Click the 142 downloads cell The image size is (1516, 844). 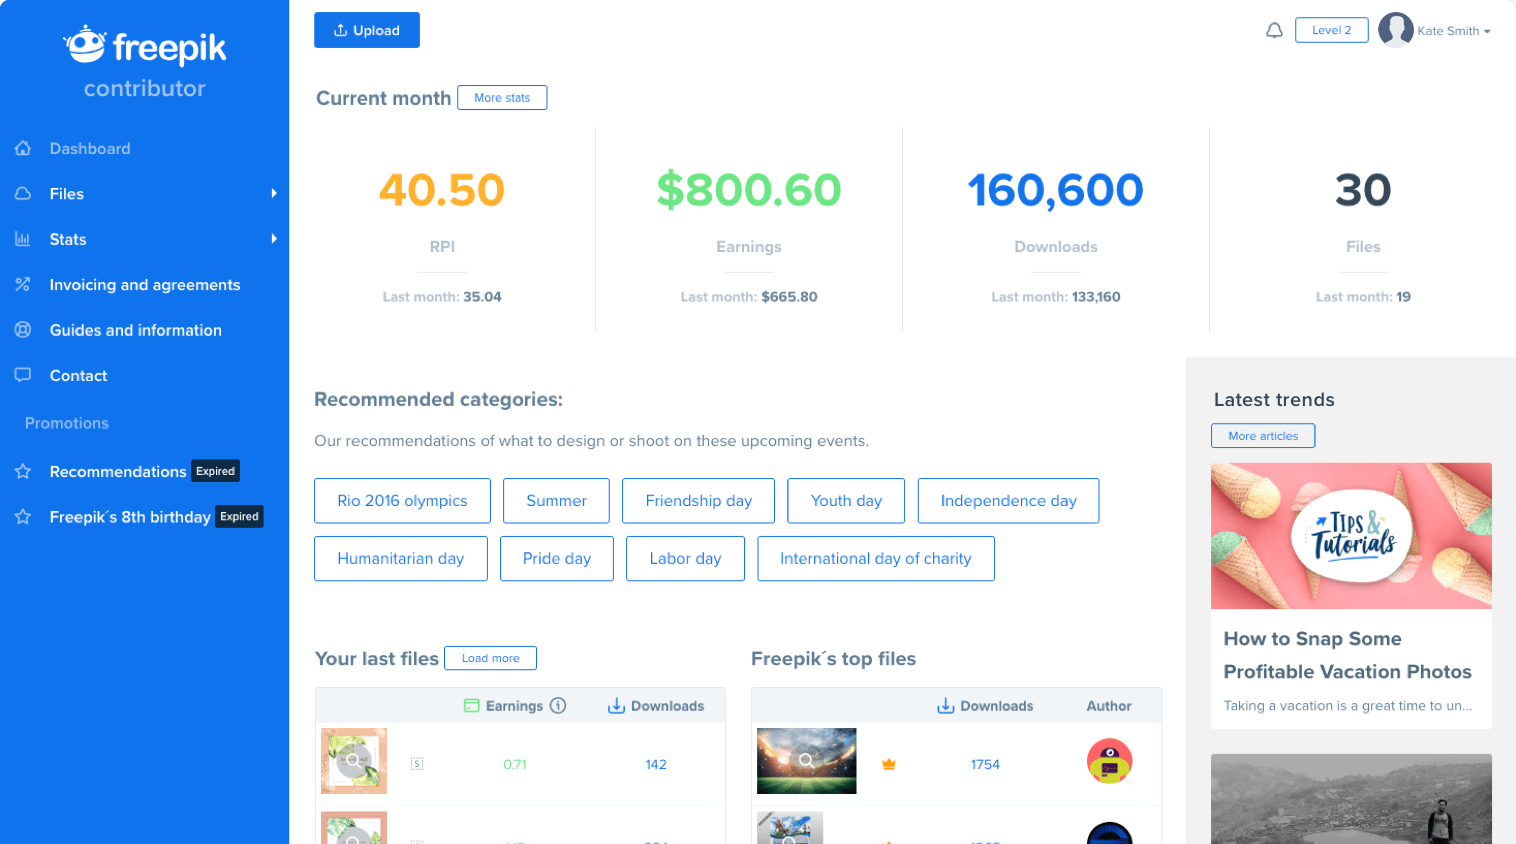point(656,765)
